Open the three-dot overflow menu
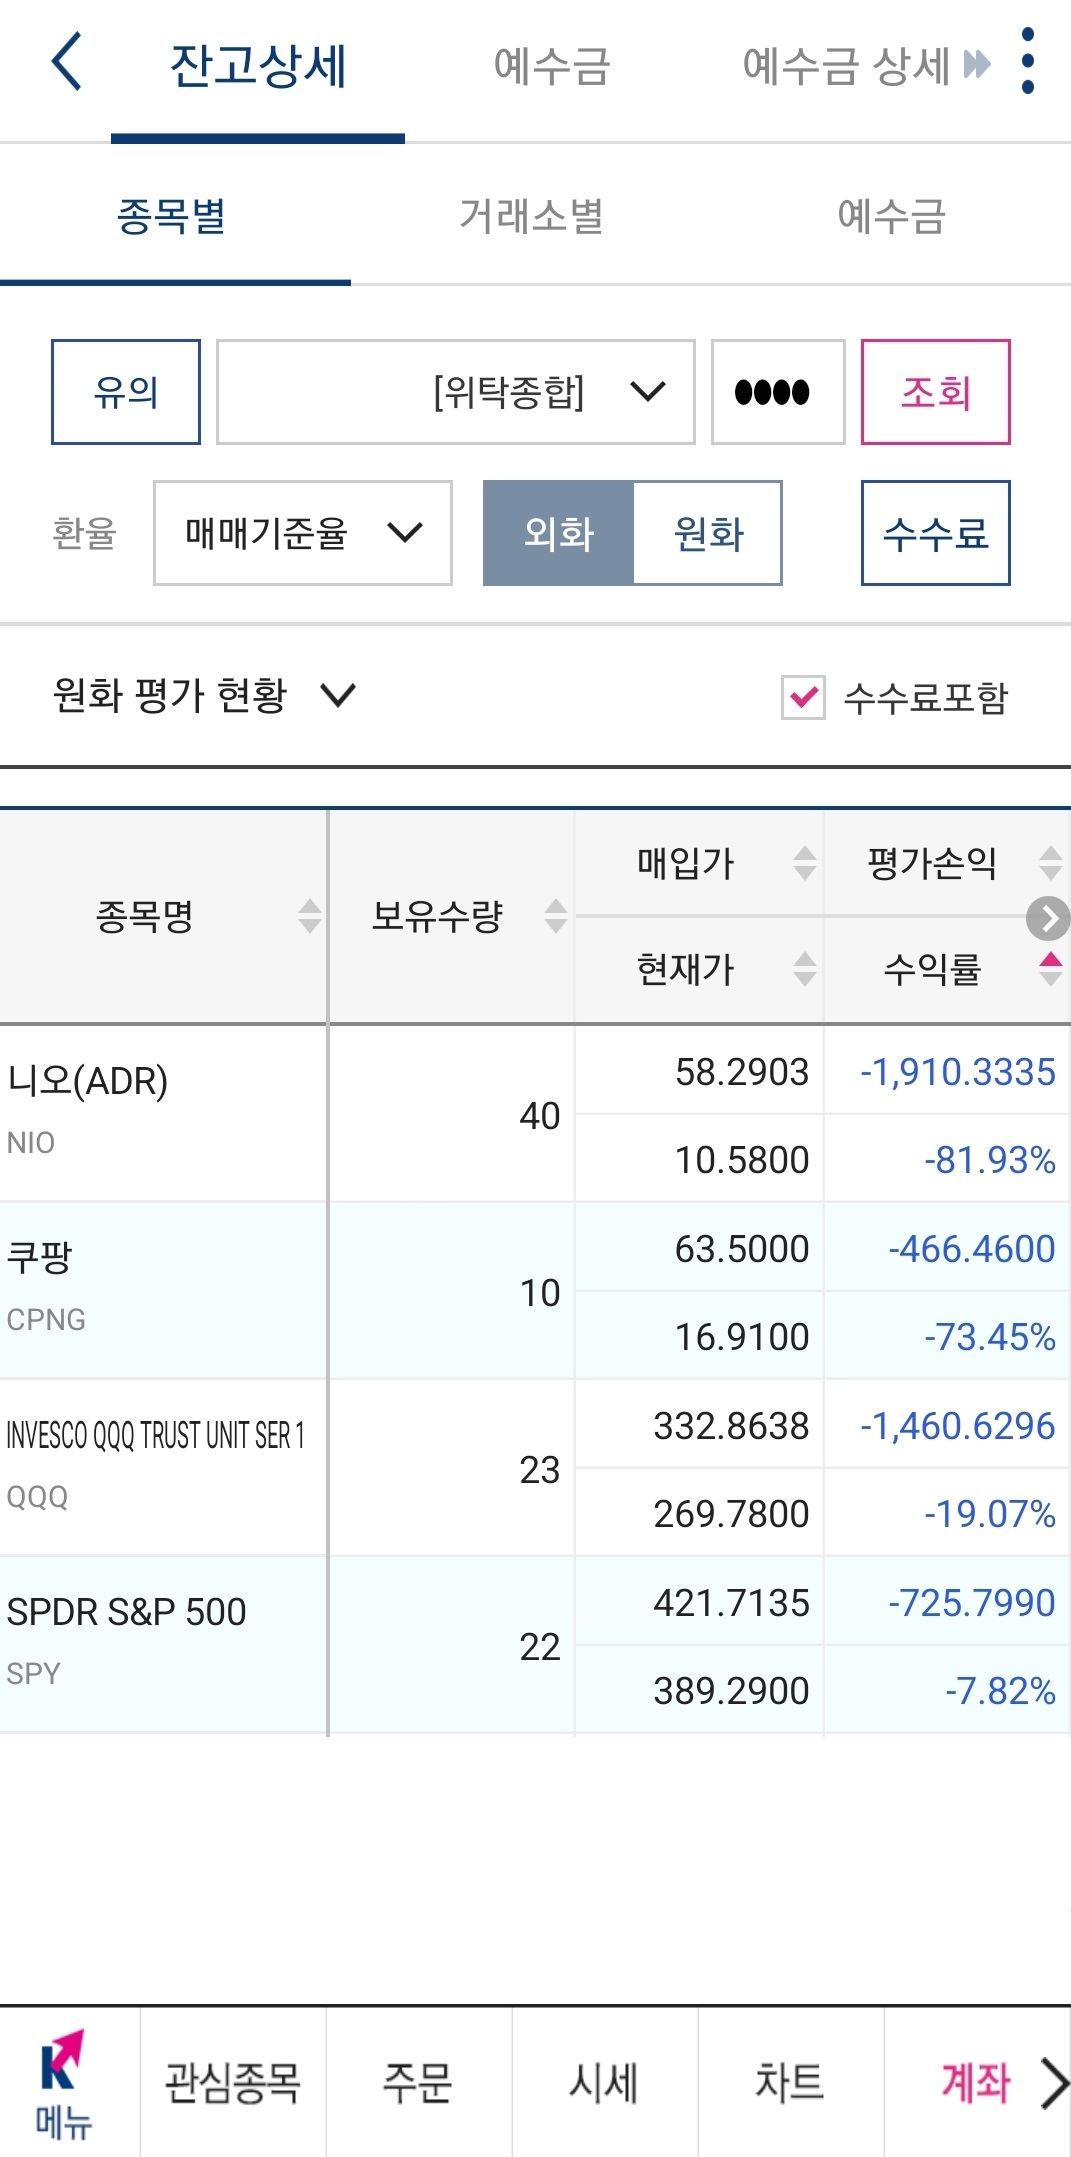1071x2157 pixels. coord(1027,62)
